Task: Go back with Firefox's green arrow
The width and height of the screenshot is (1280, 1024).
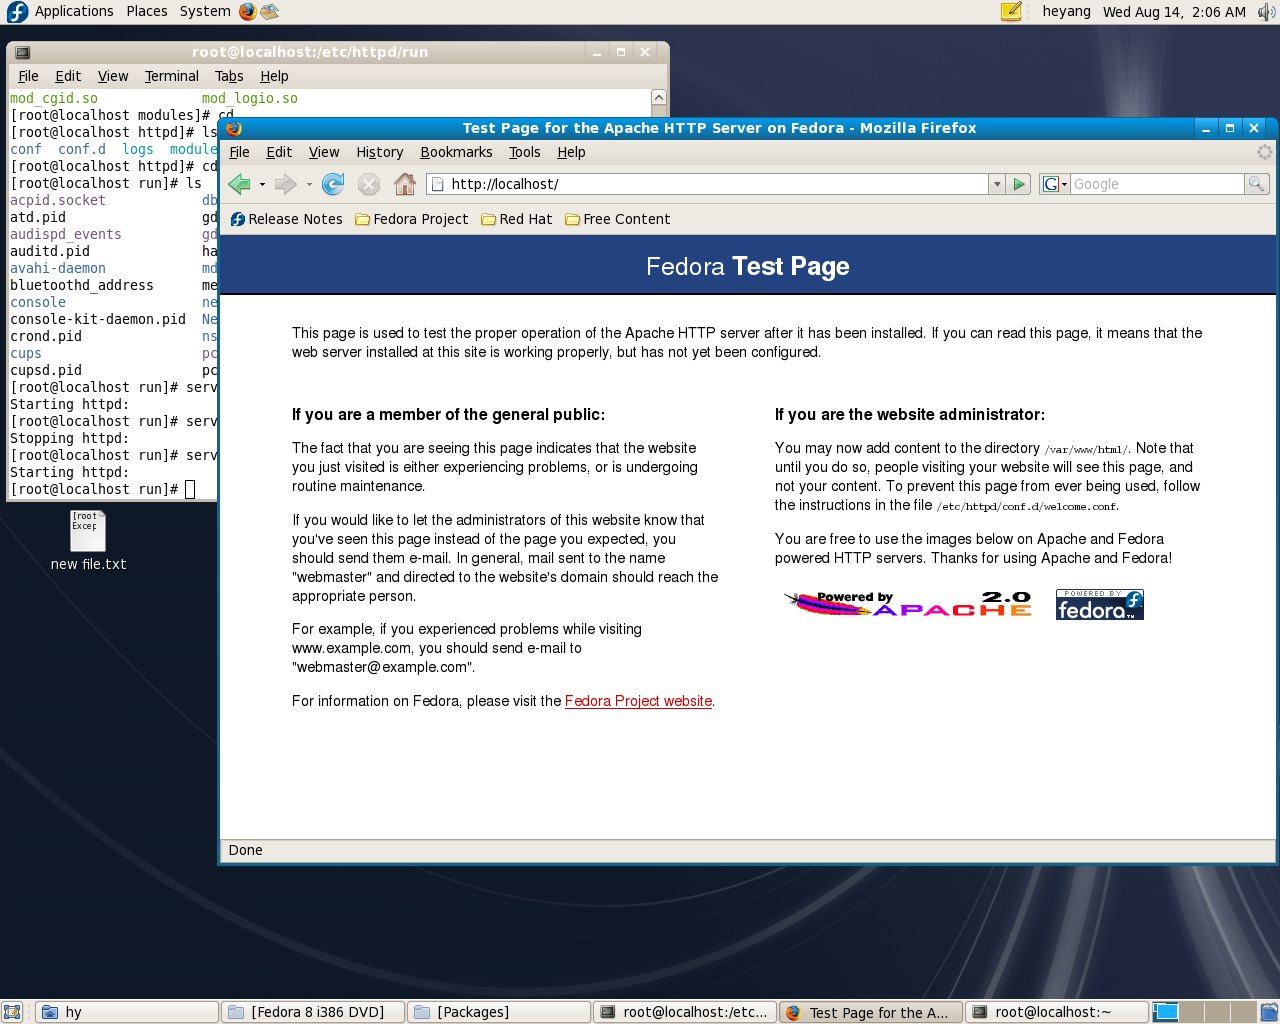Action: click(239, 184)
